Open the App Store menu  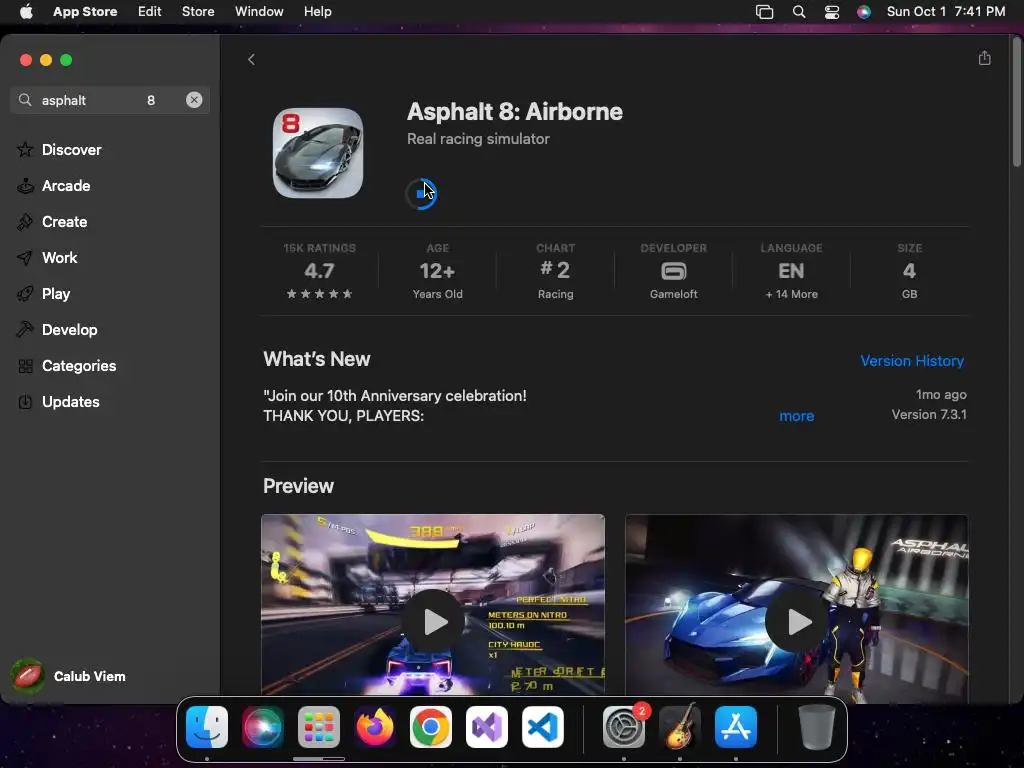85,12
